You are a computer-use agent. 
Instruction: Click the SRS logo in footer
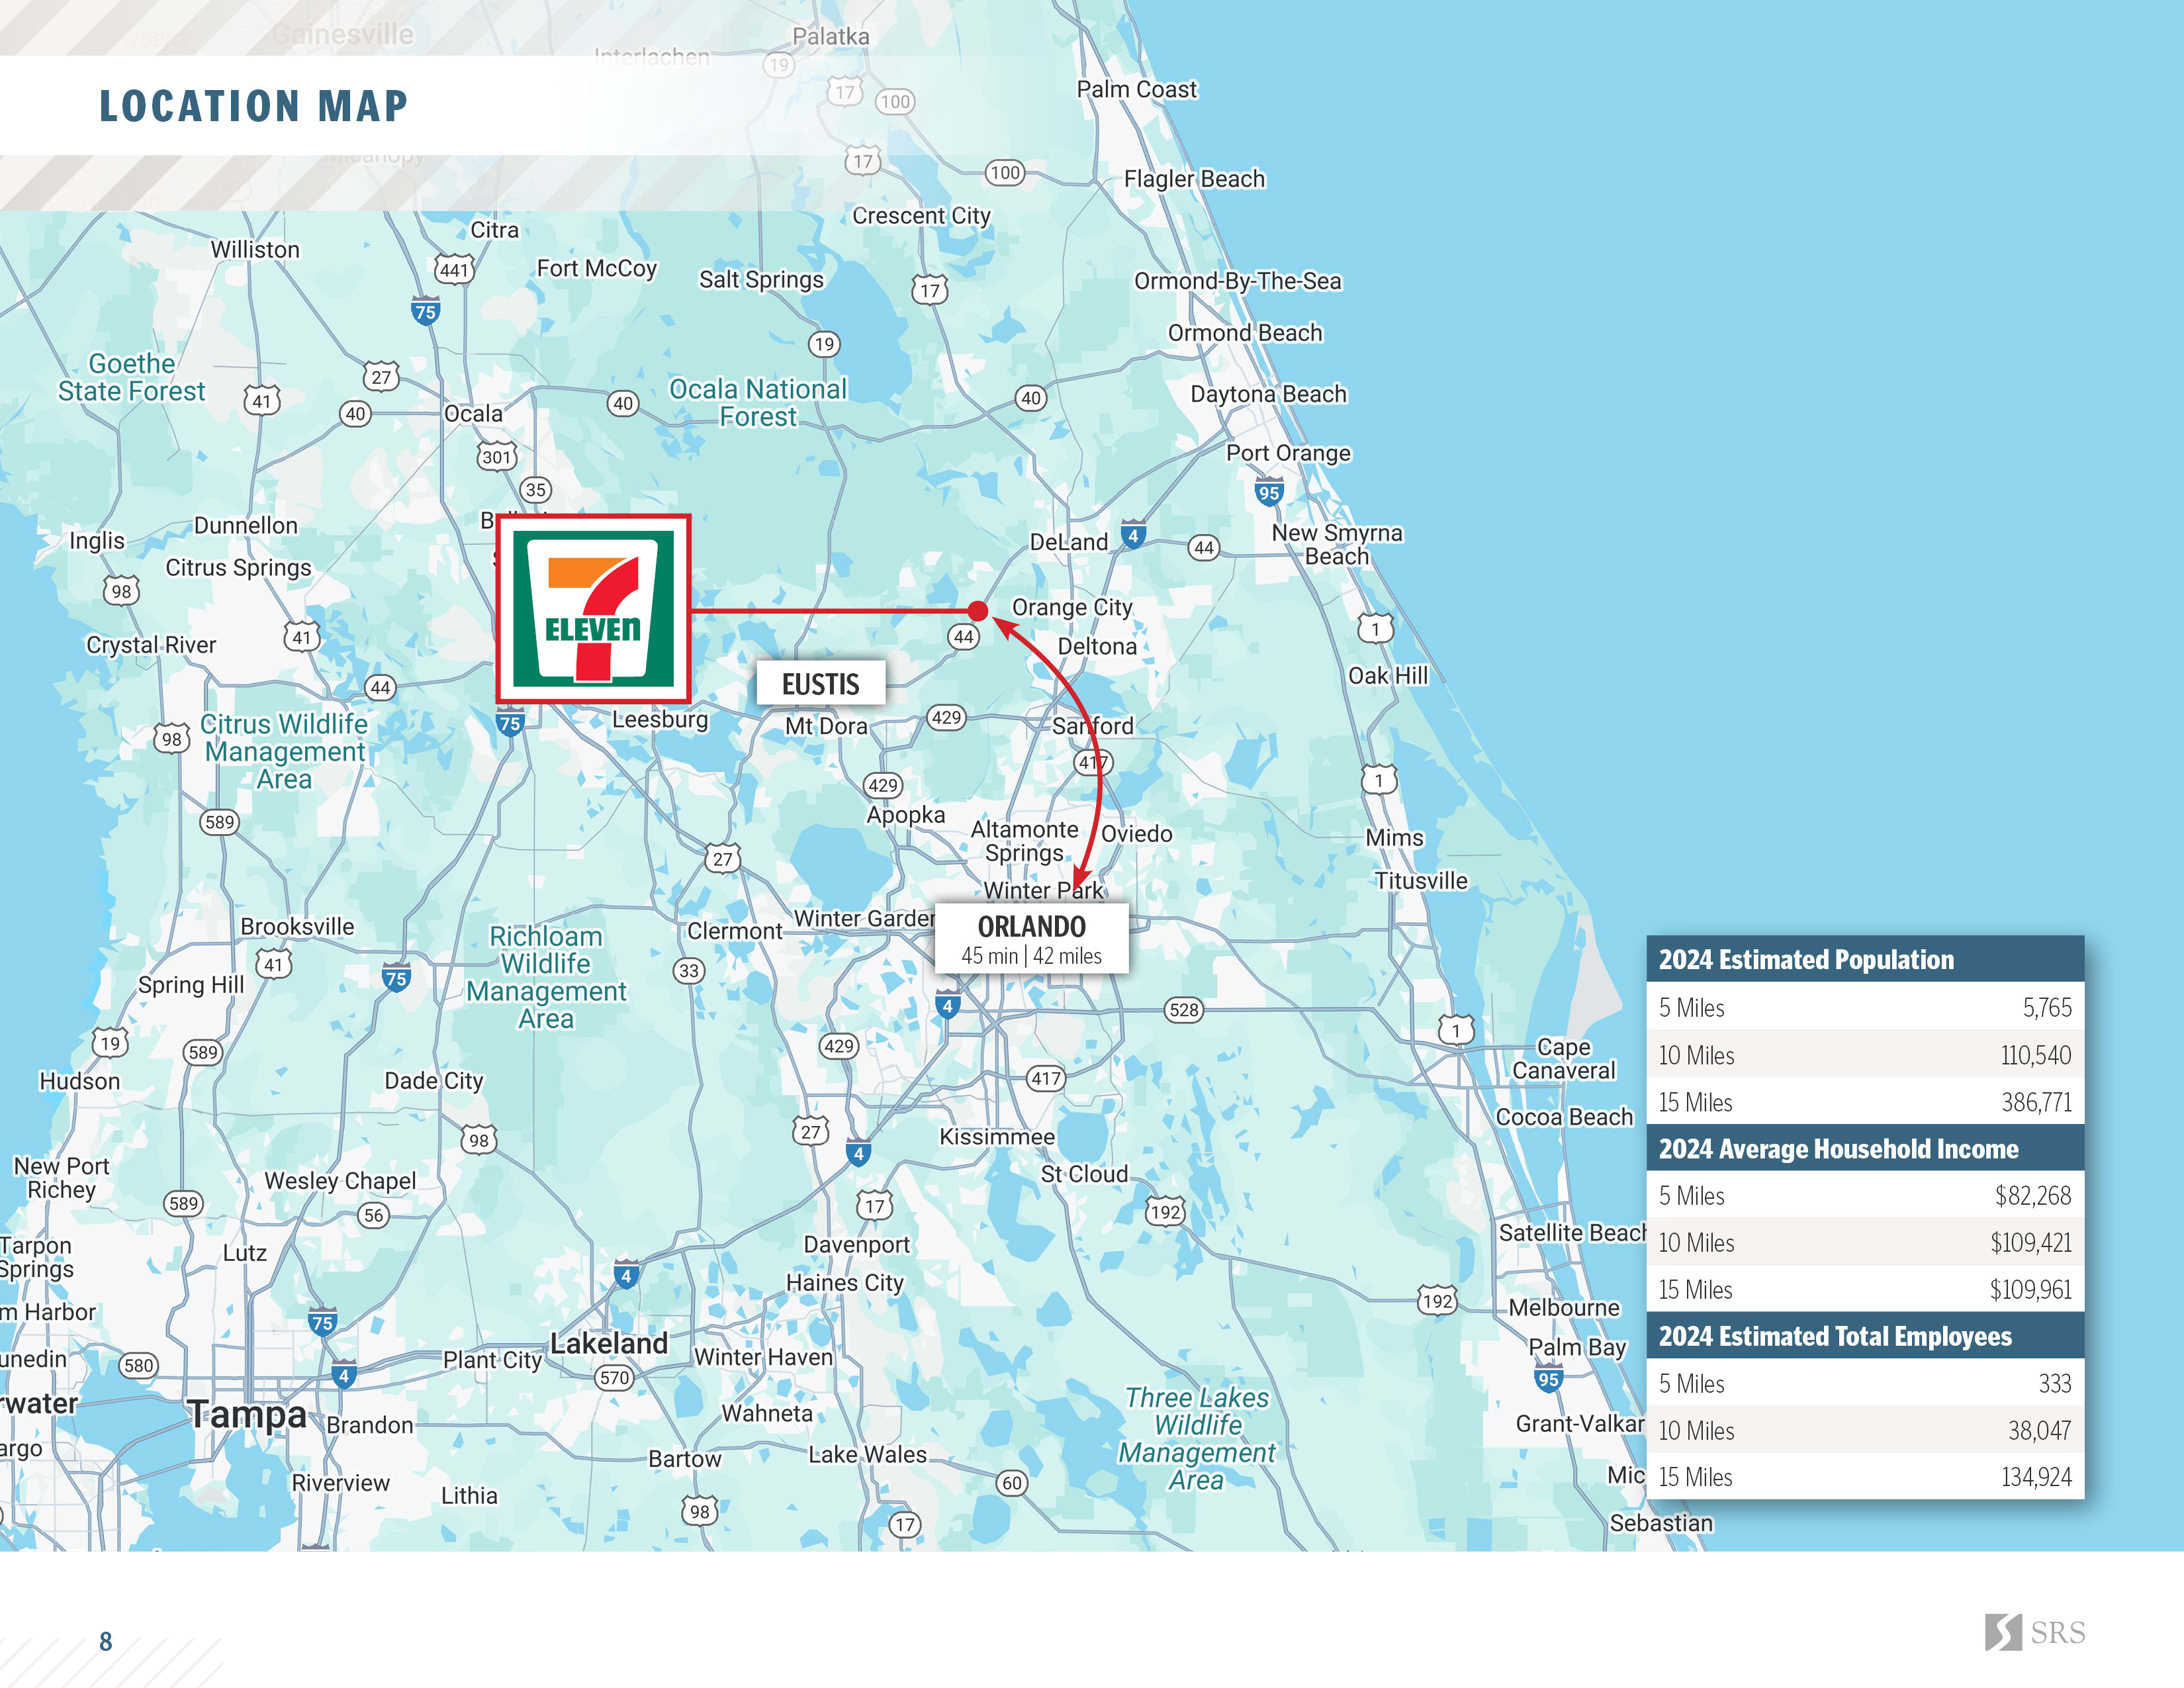pyautogui.click(x=2034, y=1632)
